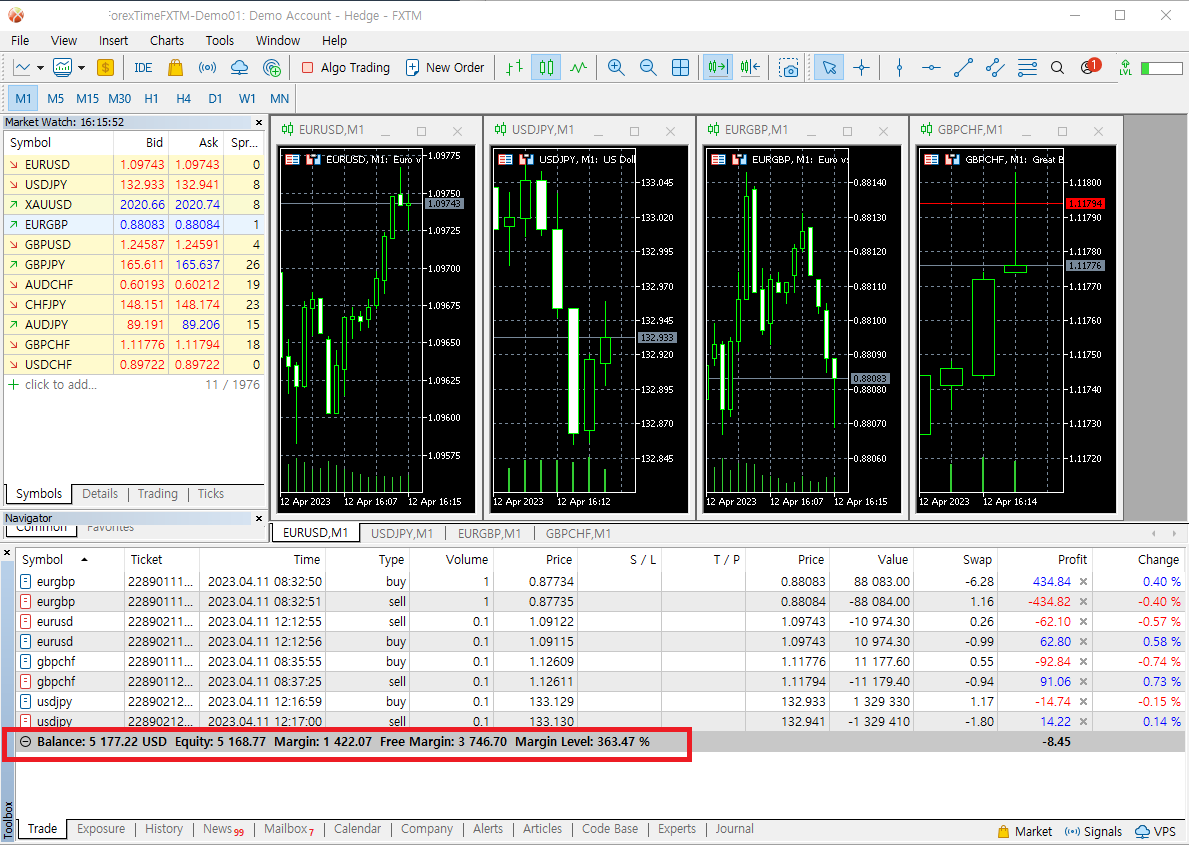Select the cursor arrow tool
Screen dimensions: 1189x845
point(829,68)
